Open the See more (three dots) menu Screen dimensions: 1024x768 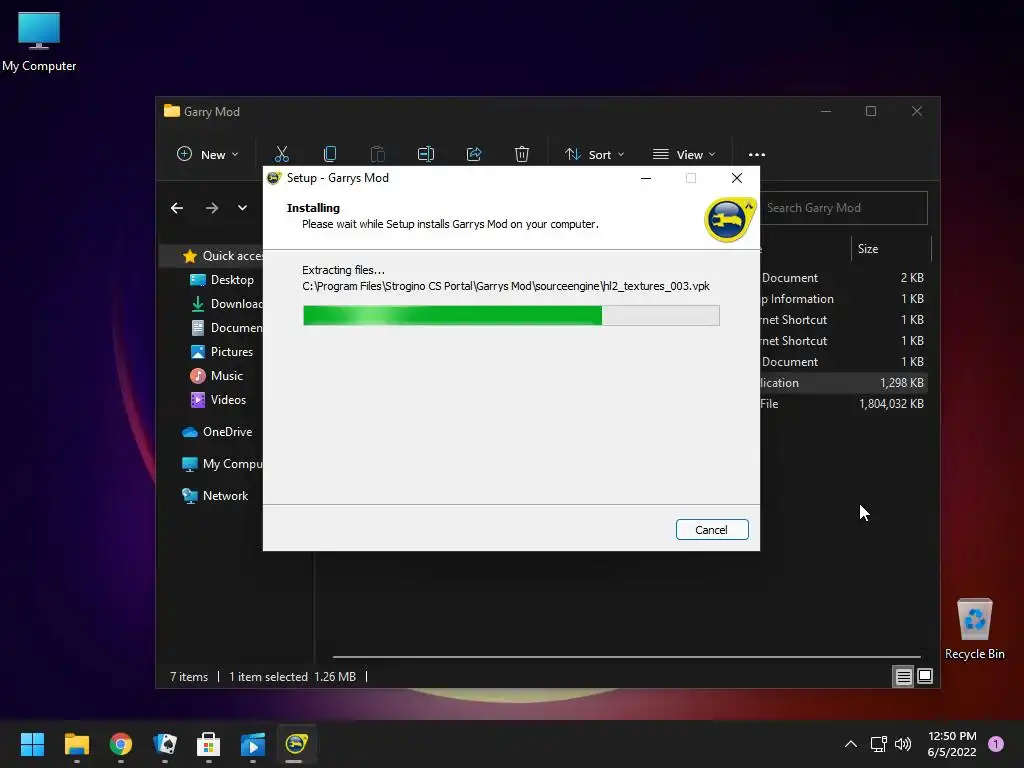point(757,155)
